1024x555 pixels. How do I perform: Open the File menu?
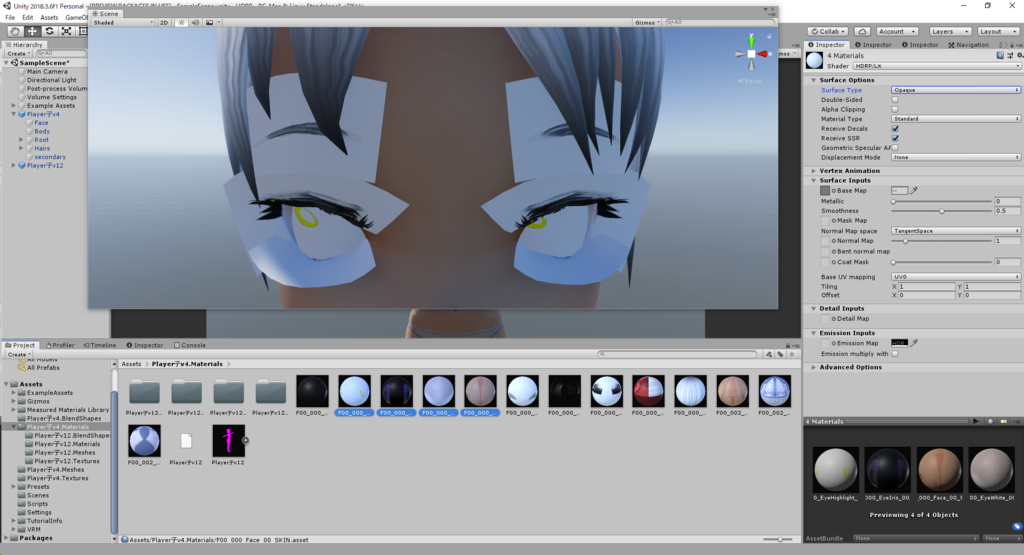pyautogui.click(x=10, y=18)
